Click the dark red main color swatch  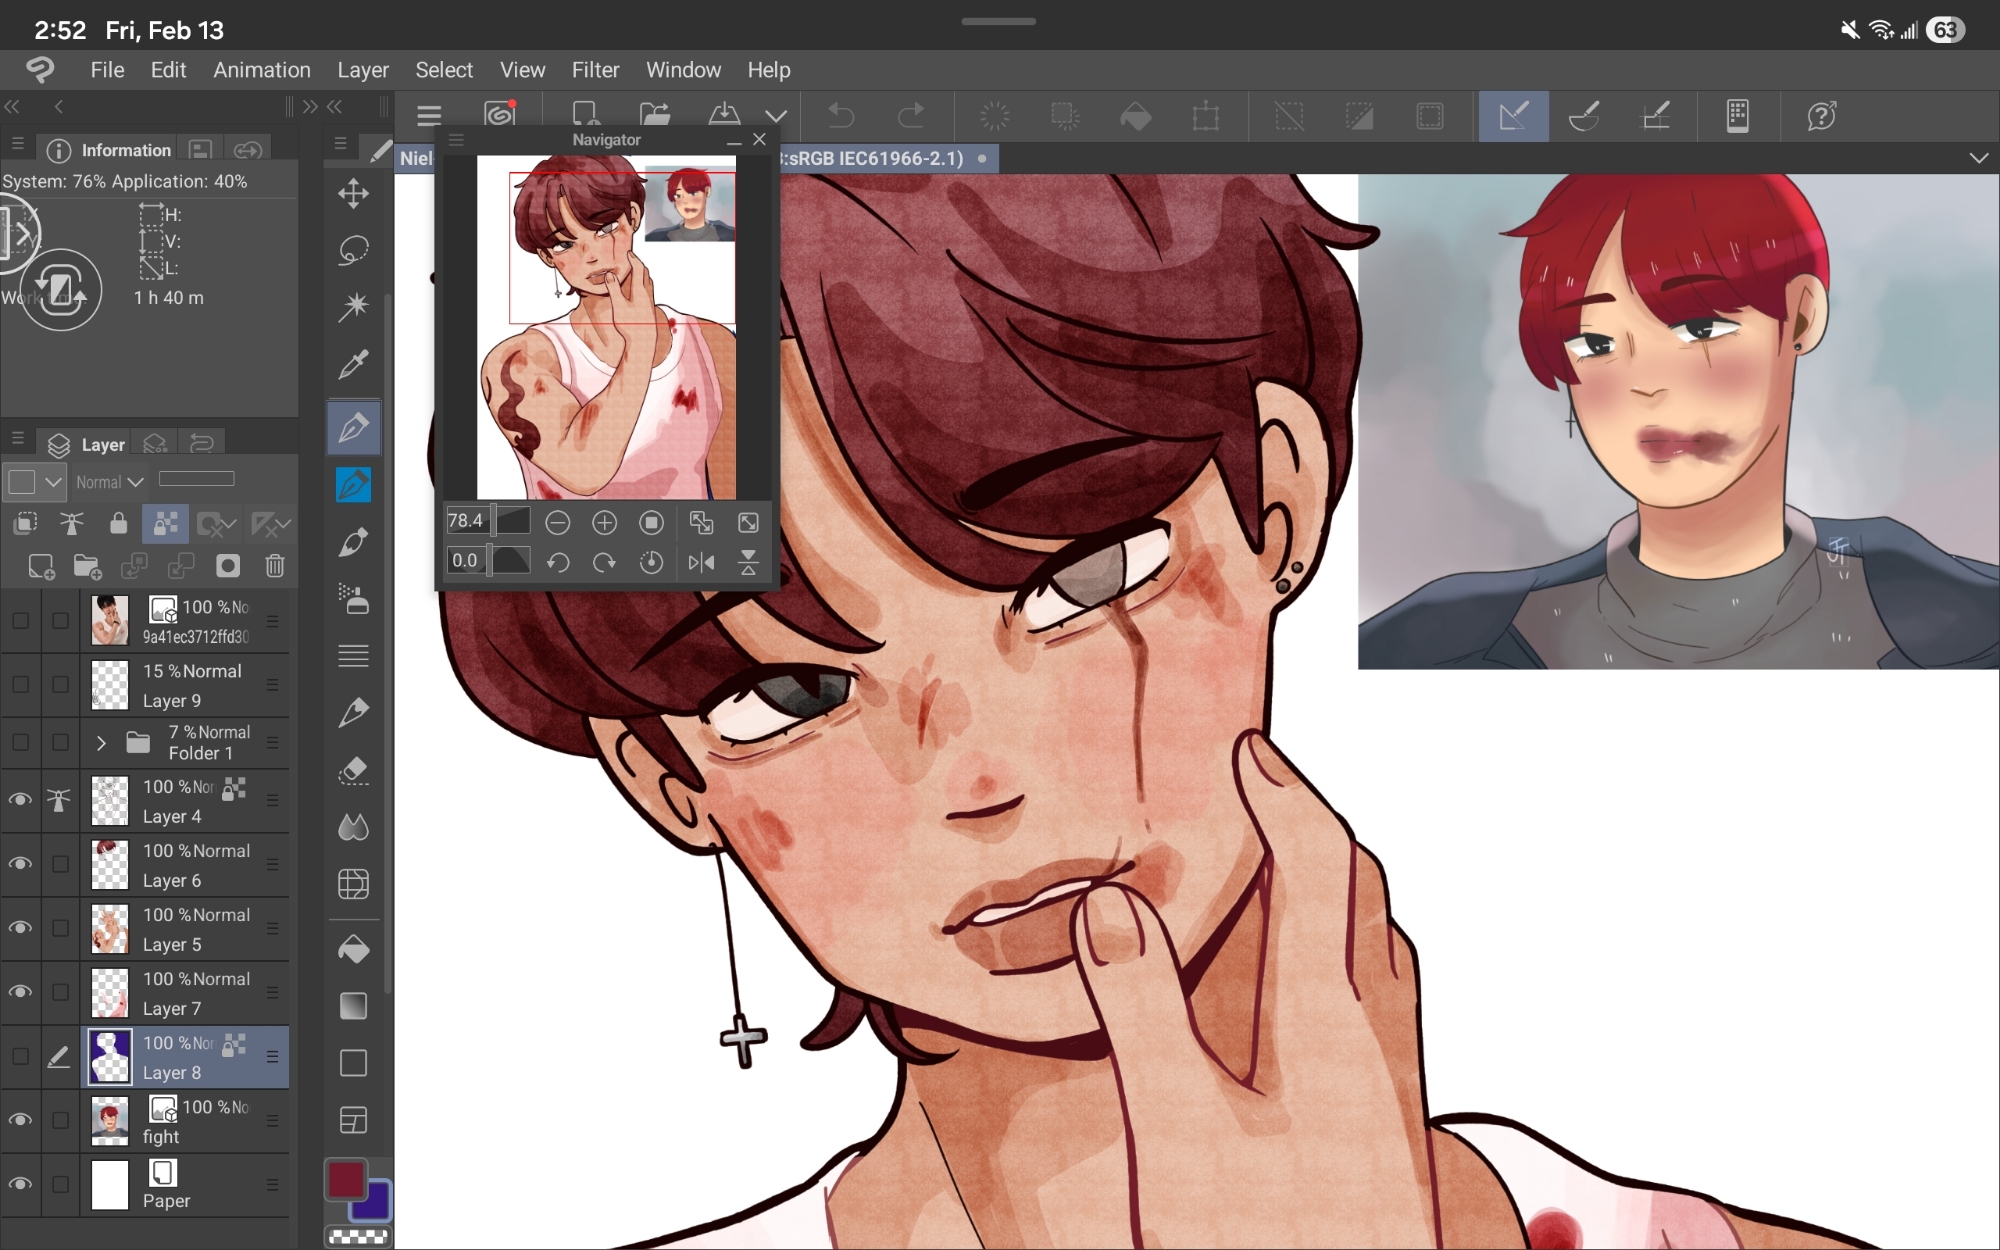pos(346,1180)
